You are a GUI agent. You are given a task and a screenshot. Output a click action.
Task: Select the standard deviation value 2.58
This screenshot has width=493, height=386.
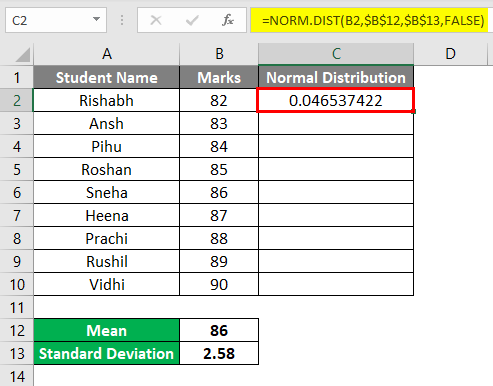[219, 353]
